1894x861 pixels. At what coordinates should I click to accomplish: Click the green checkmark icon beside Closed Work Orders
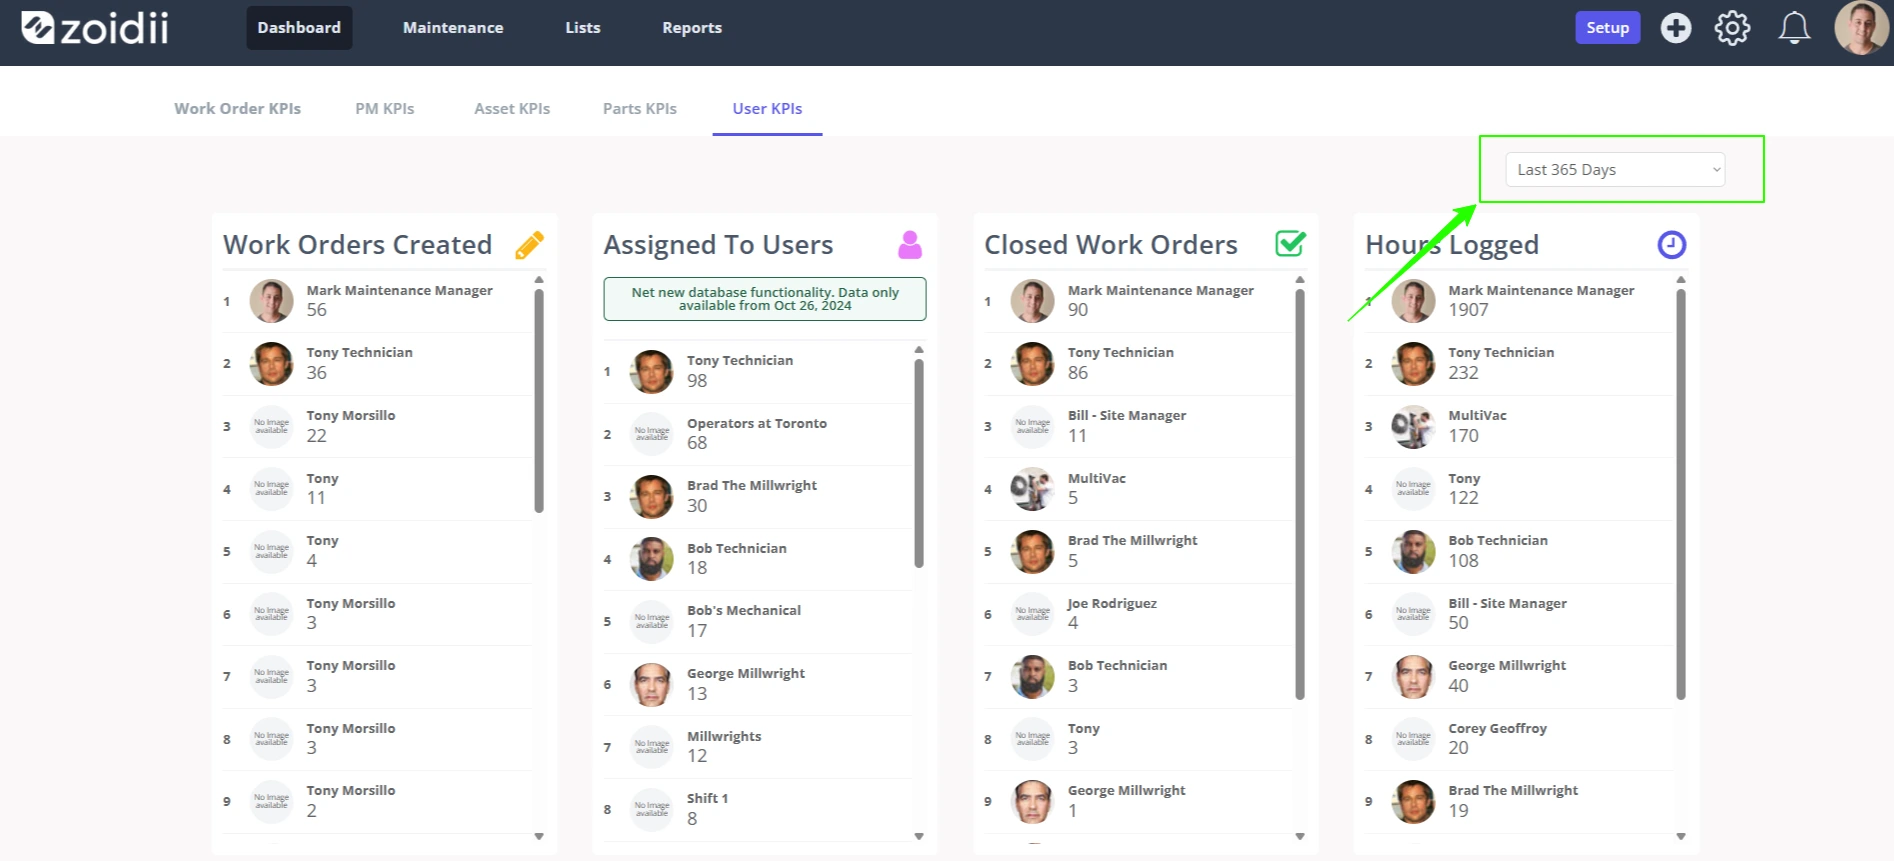(1291, 244)
